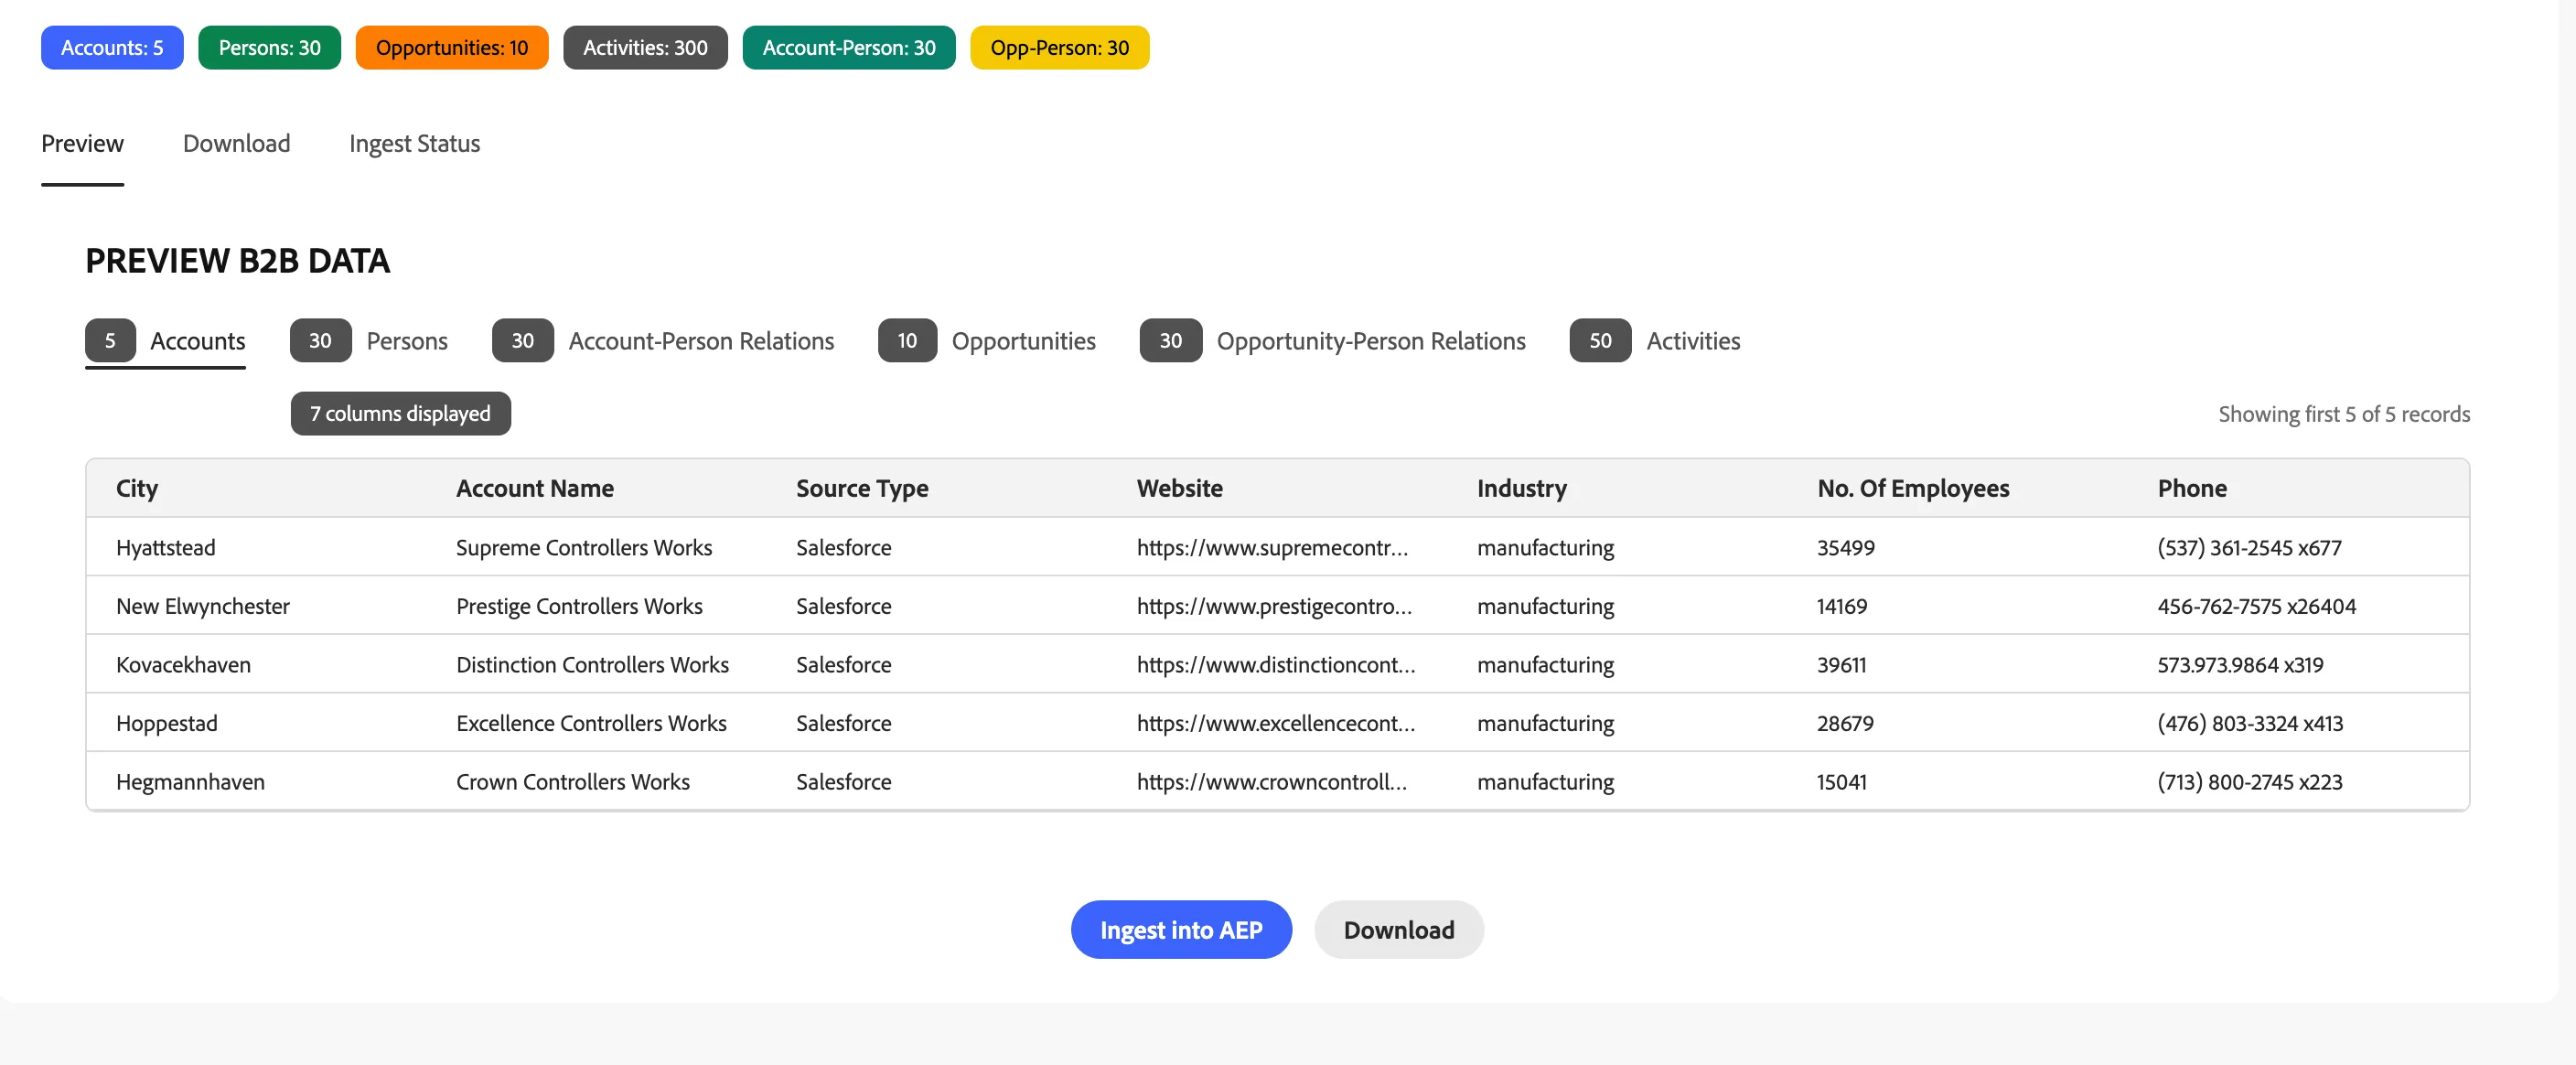
Task: Click phone number 456-762-7575 x26404
Action: point(2256,606)
